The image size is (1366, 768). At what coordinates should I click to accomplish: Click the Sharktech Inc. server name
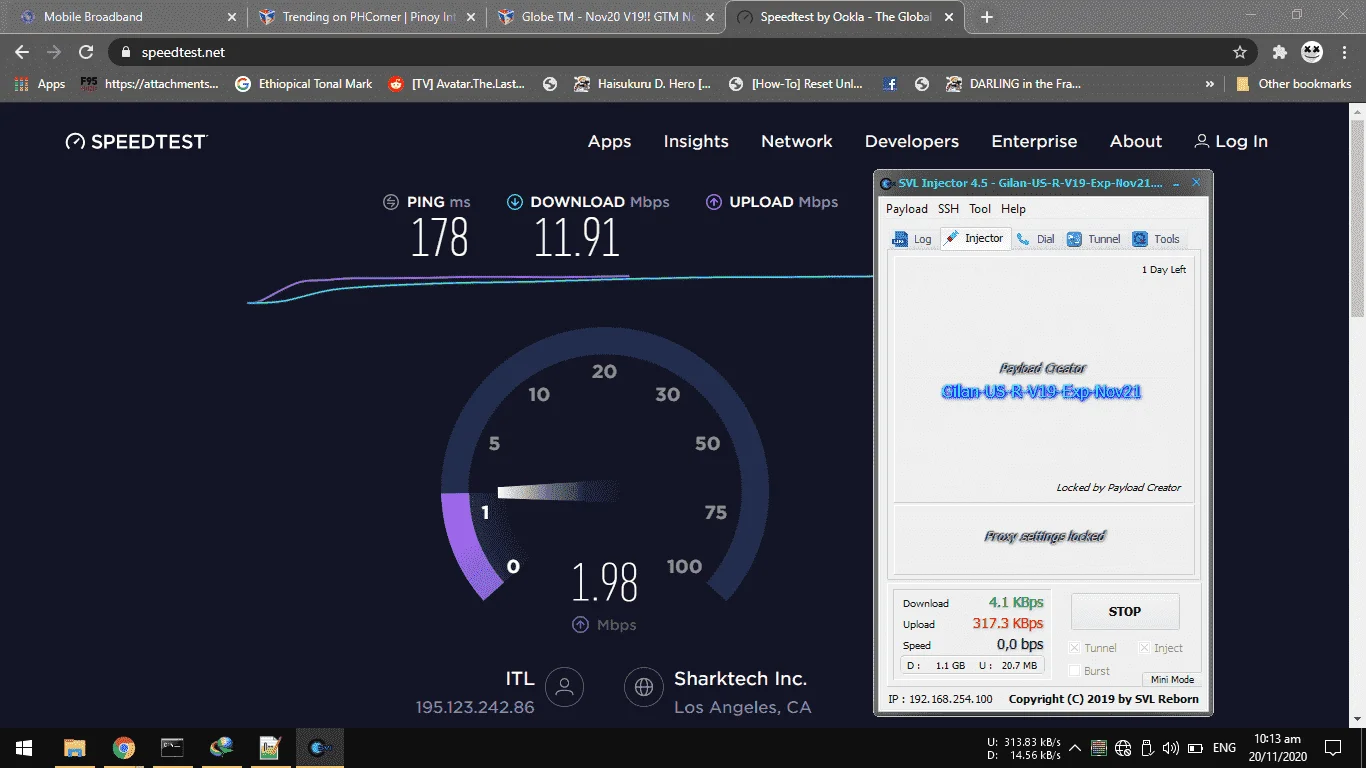click(x=740, y=679)
